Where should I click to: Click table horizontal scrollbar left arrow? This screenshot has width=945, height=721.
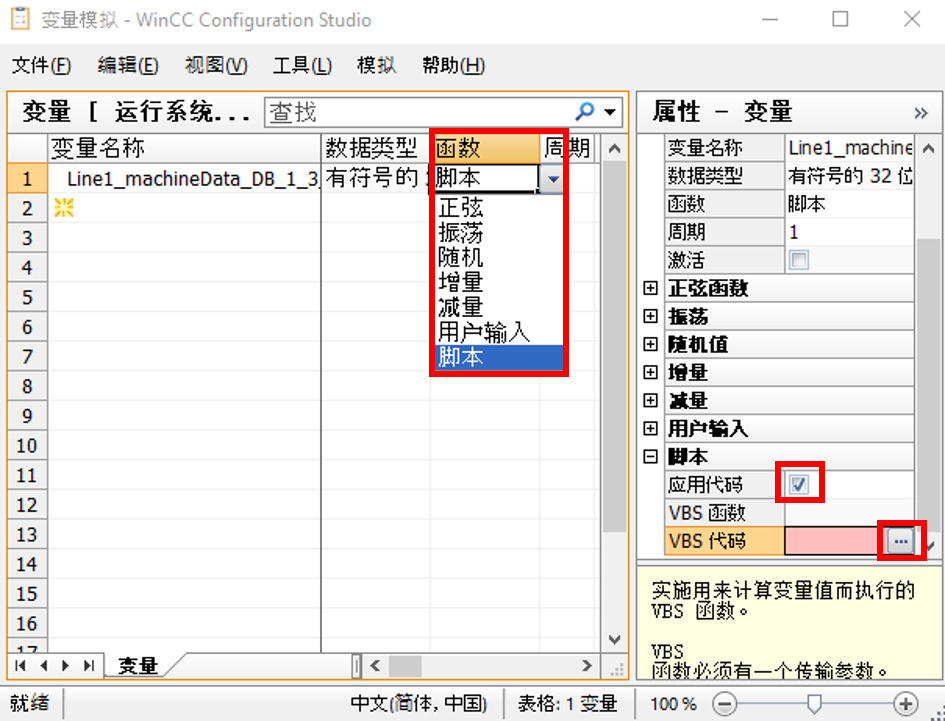point(375,666)
